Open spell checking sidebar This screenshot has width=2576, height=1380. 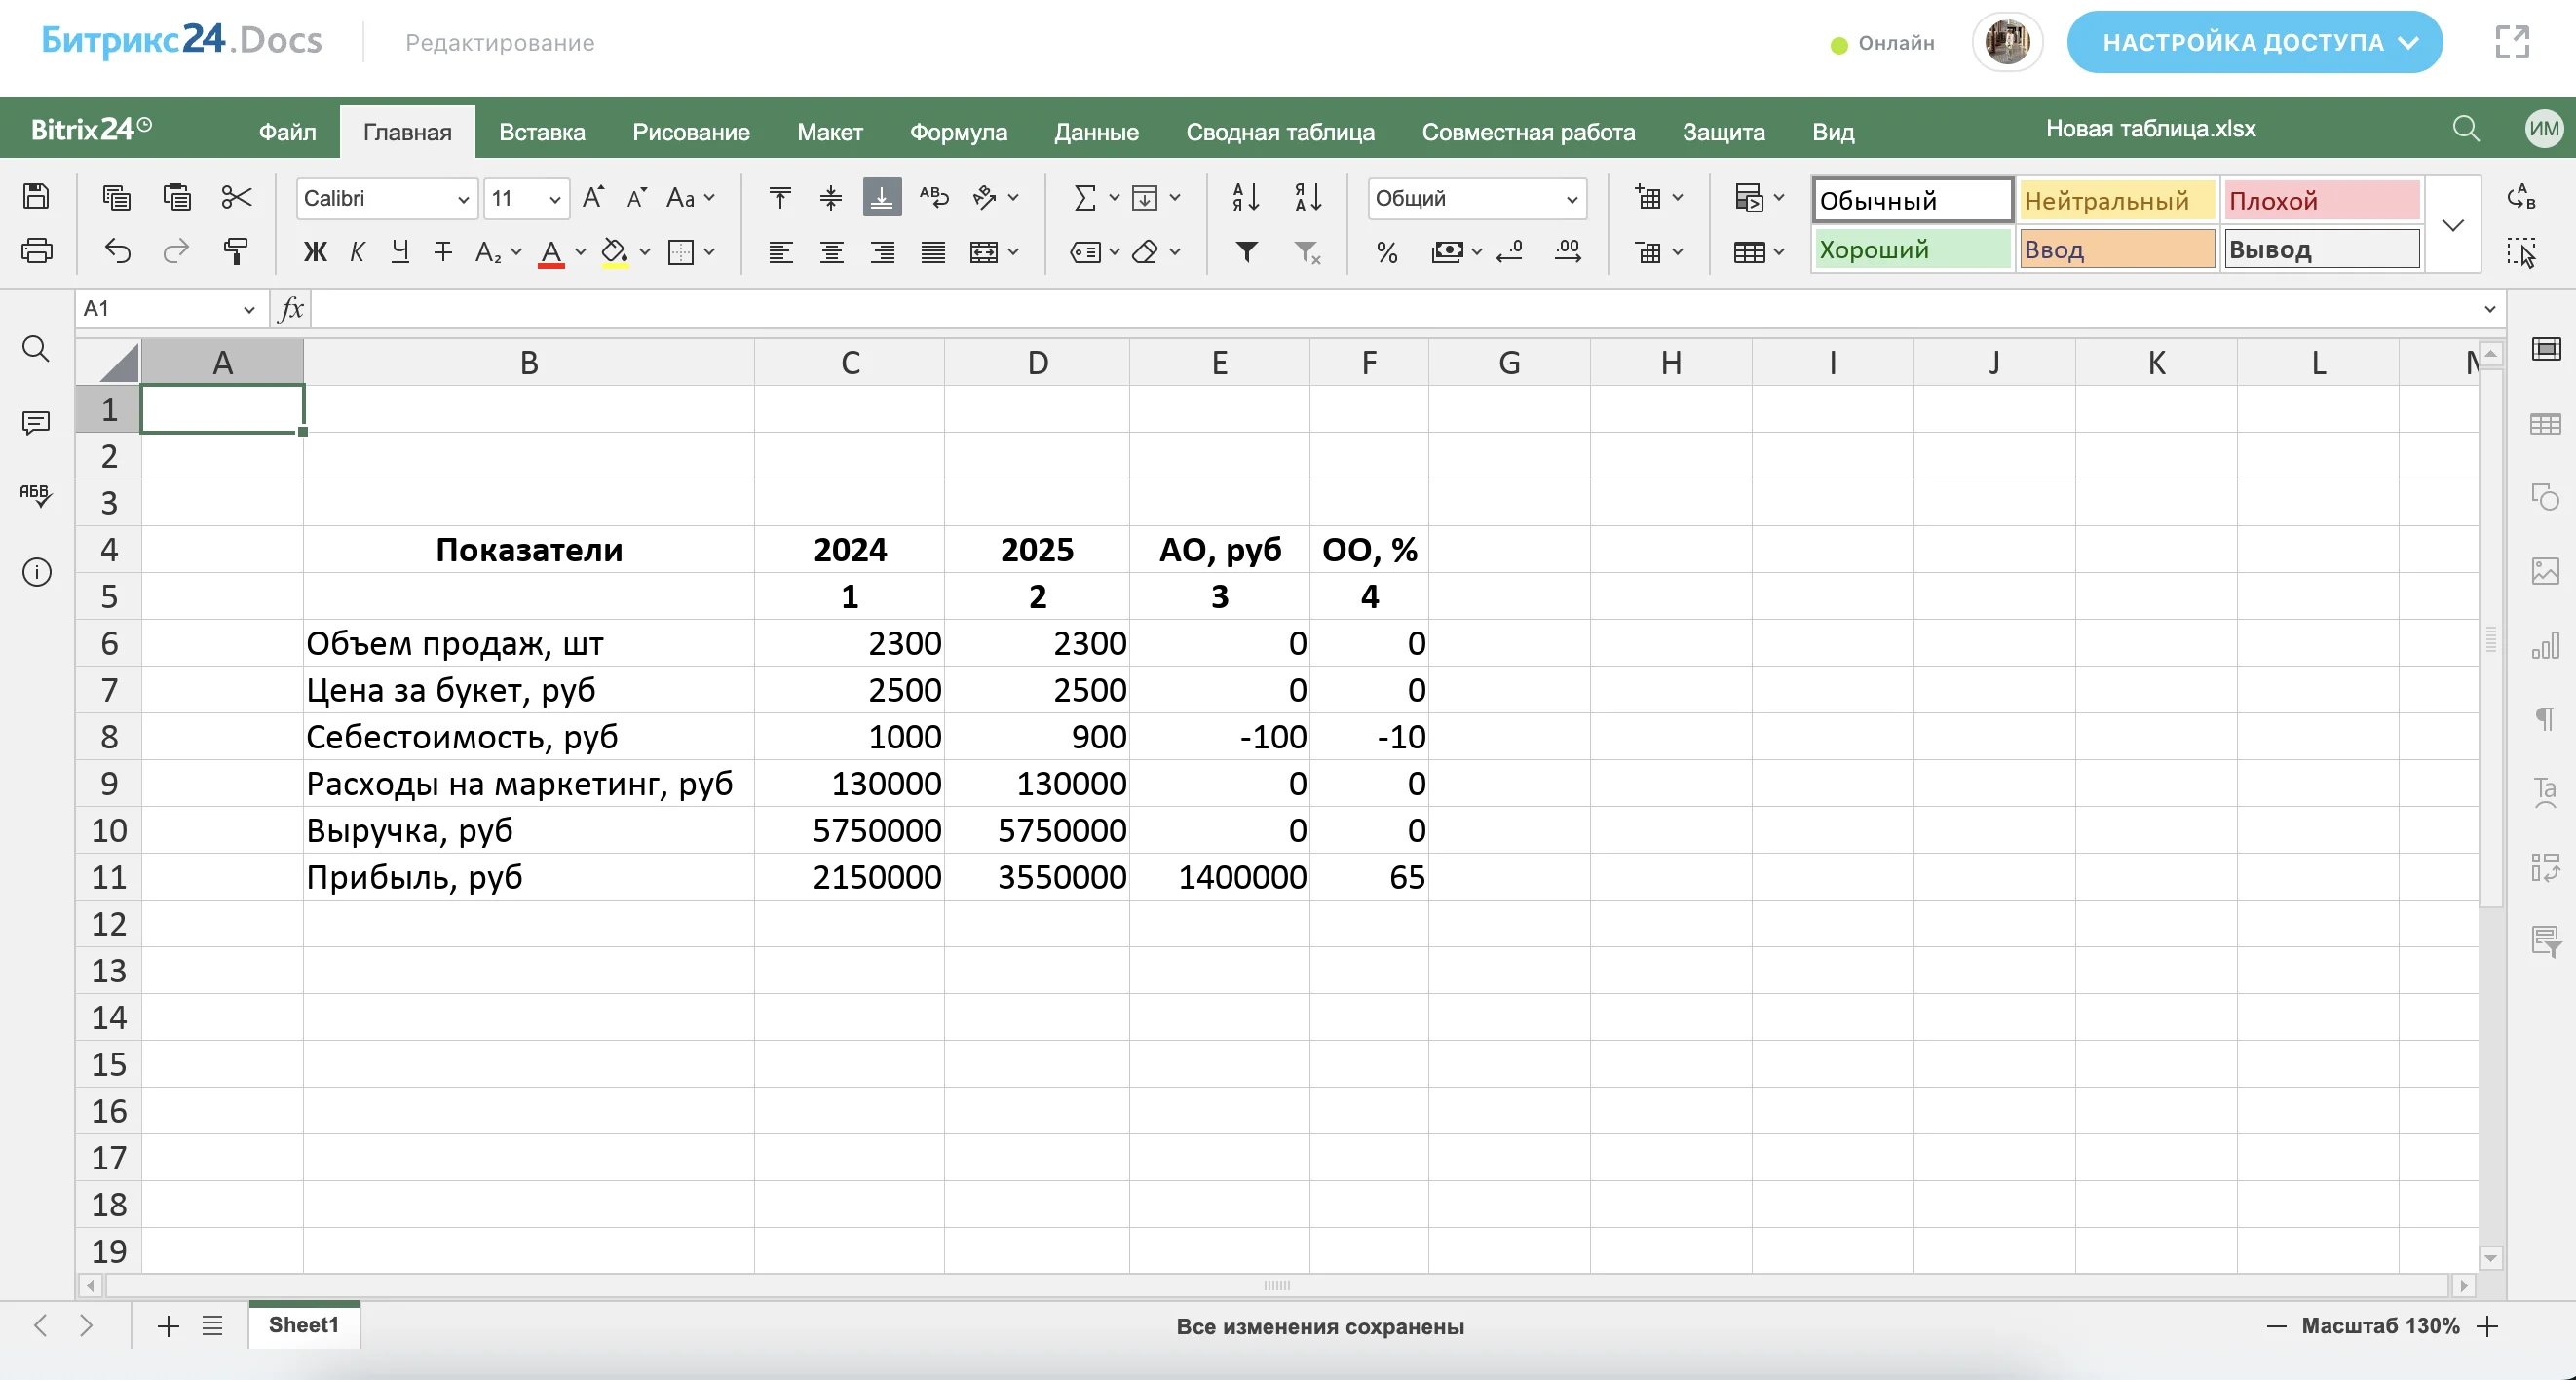36,495
